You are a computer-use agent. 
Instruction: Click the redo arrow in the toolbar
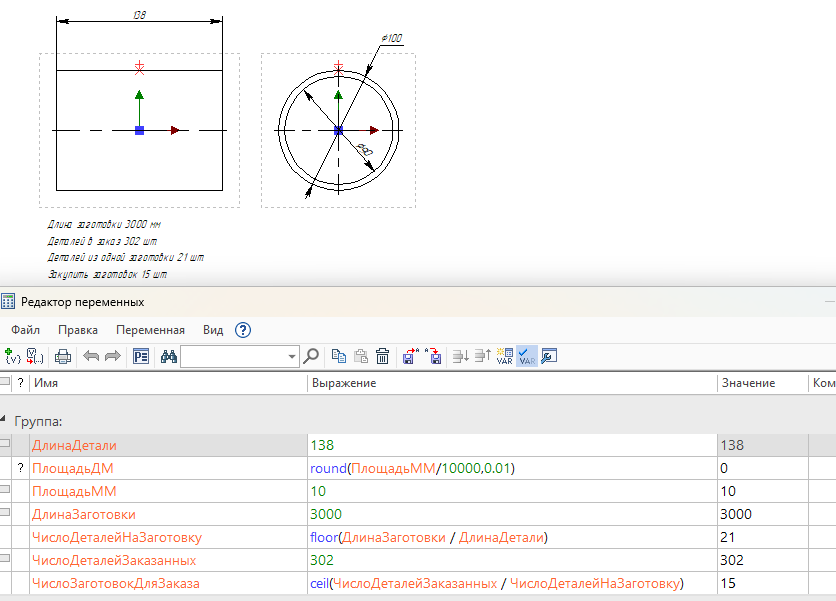(112, 355)
